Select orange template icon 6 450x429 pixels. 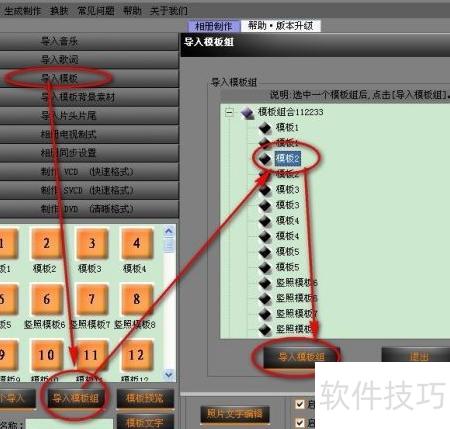tap(46, 299)
